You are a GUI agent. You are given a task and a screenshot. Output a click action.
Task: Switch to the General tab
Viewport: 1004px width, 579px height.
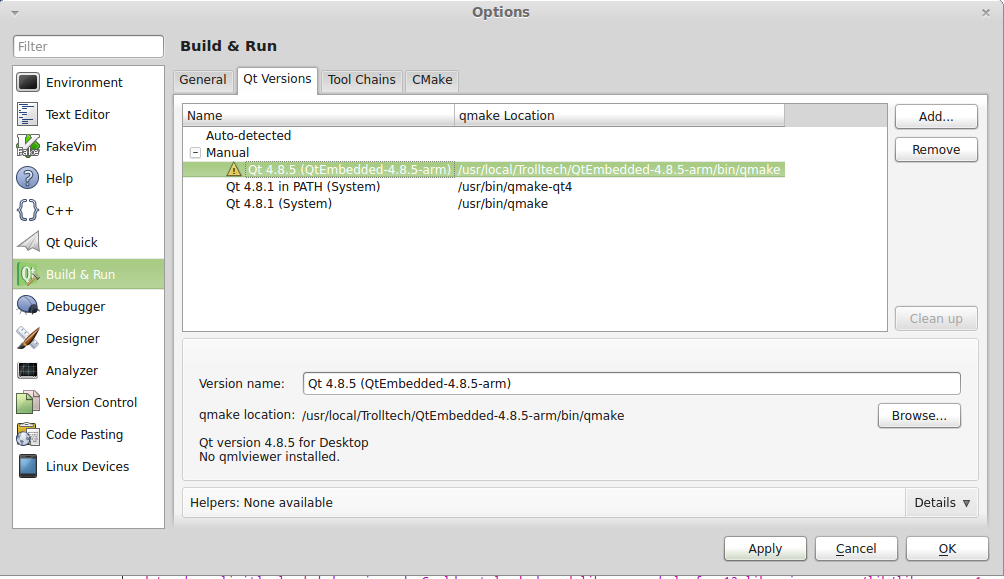(202, 79)
